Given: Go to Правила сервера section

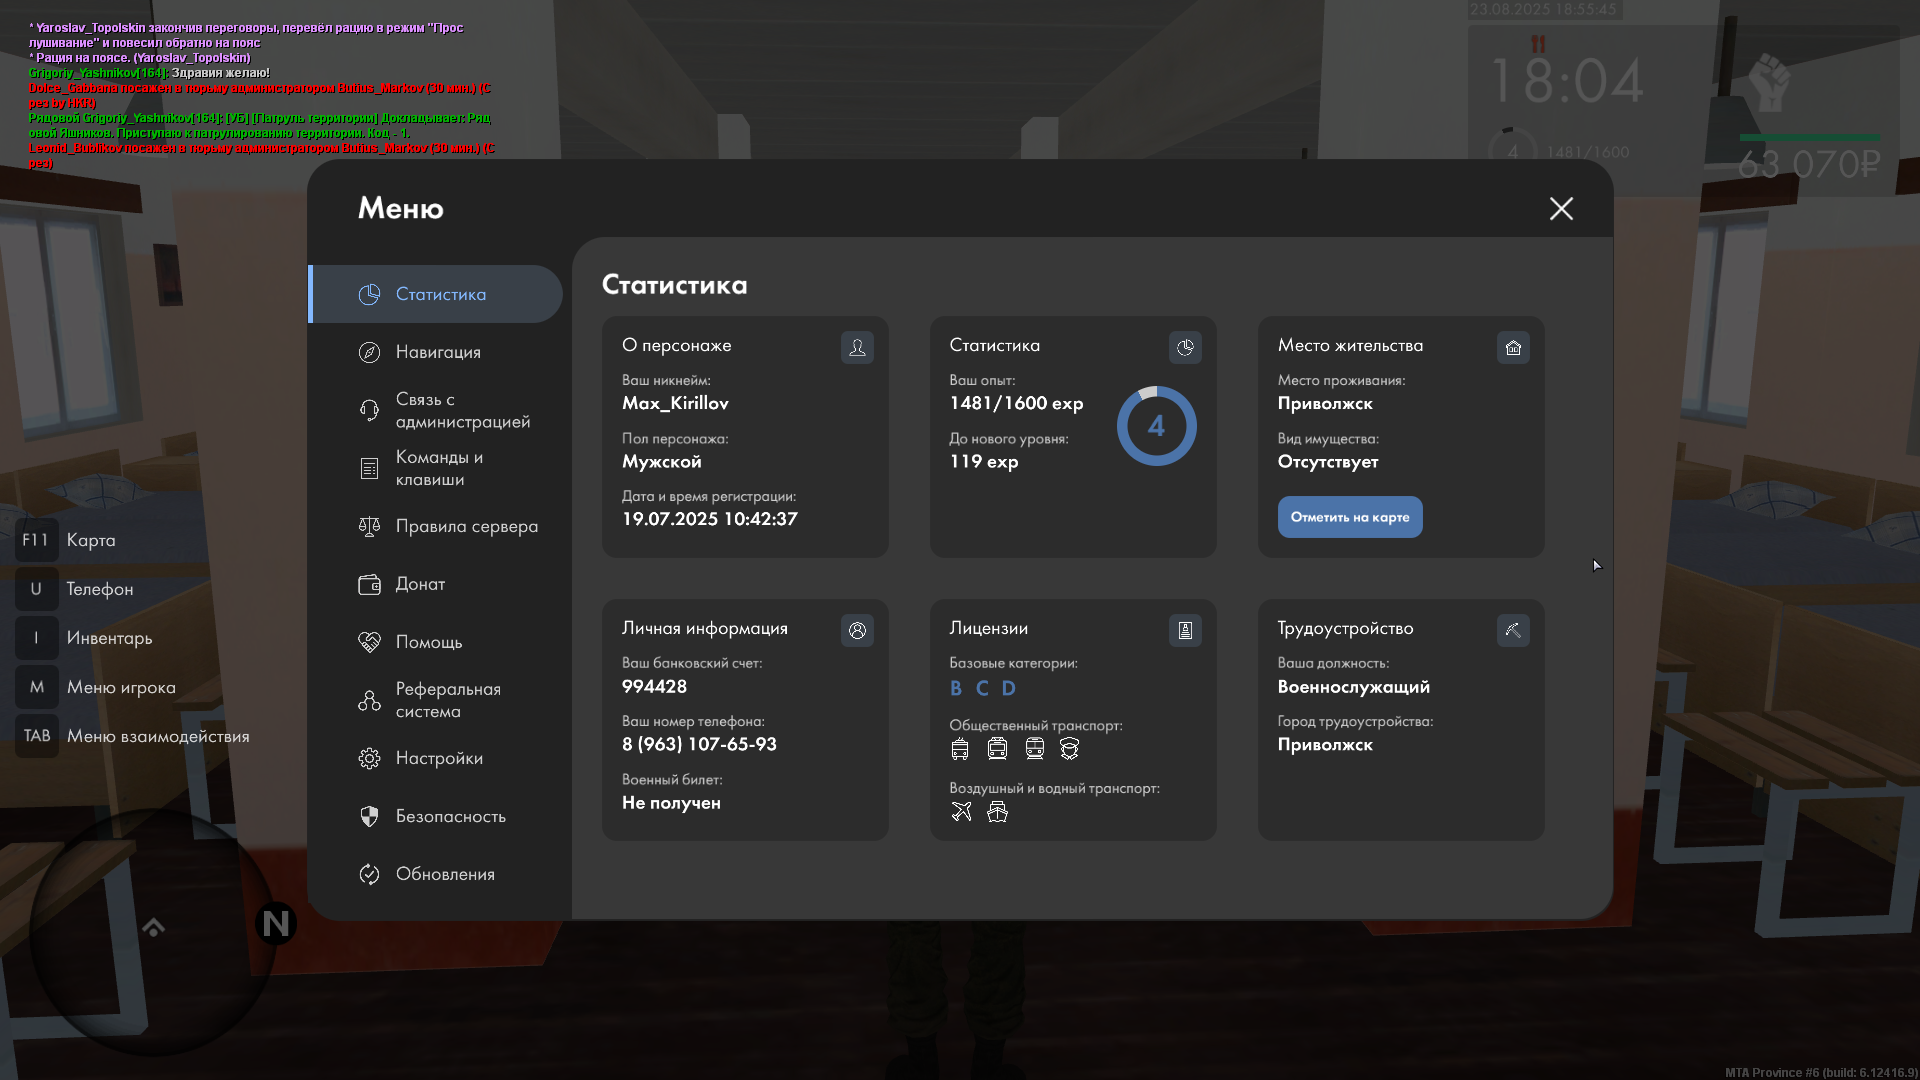Looking at the screenshot, I should (466, 526).
